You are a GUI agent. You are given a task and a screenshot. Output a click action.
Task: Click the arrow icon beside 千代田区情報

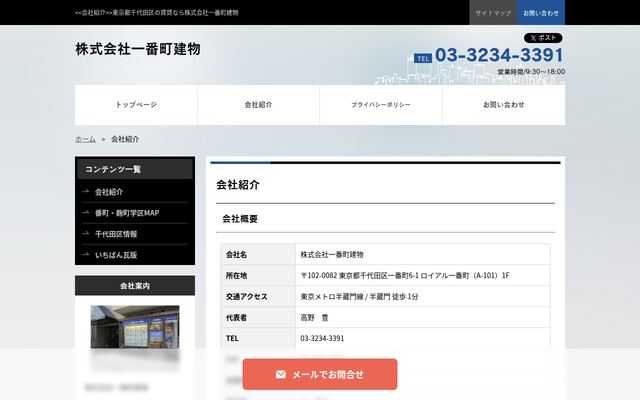point(86,233)
